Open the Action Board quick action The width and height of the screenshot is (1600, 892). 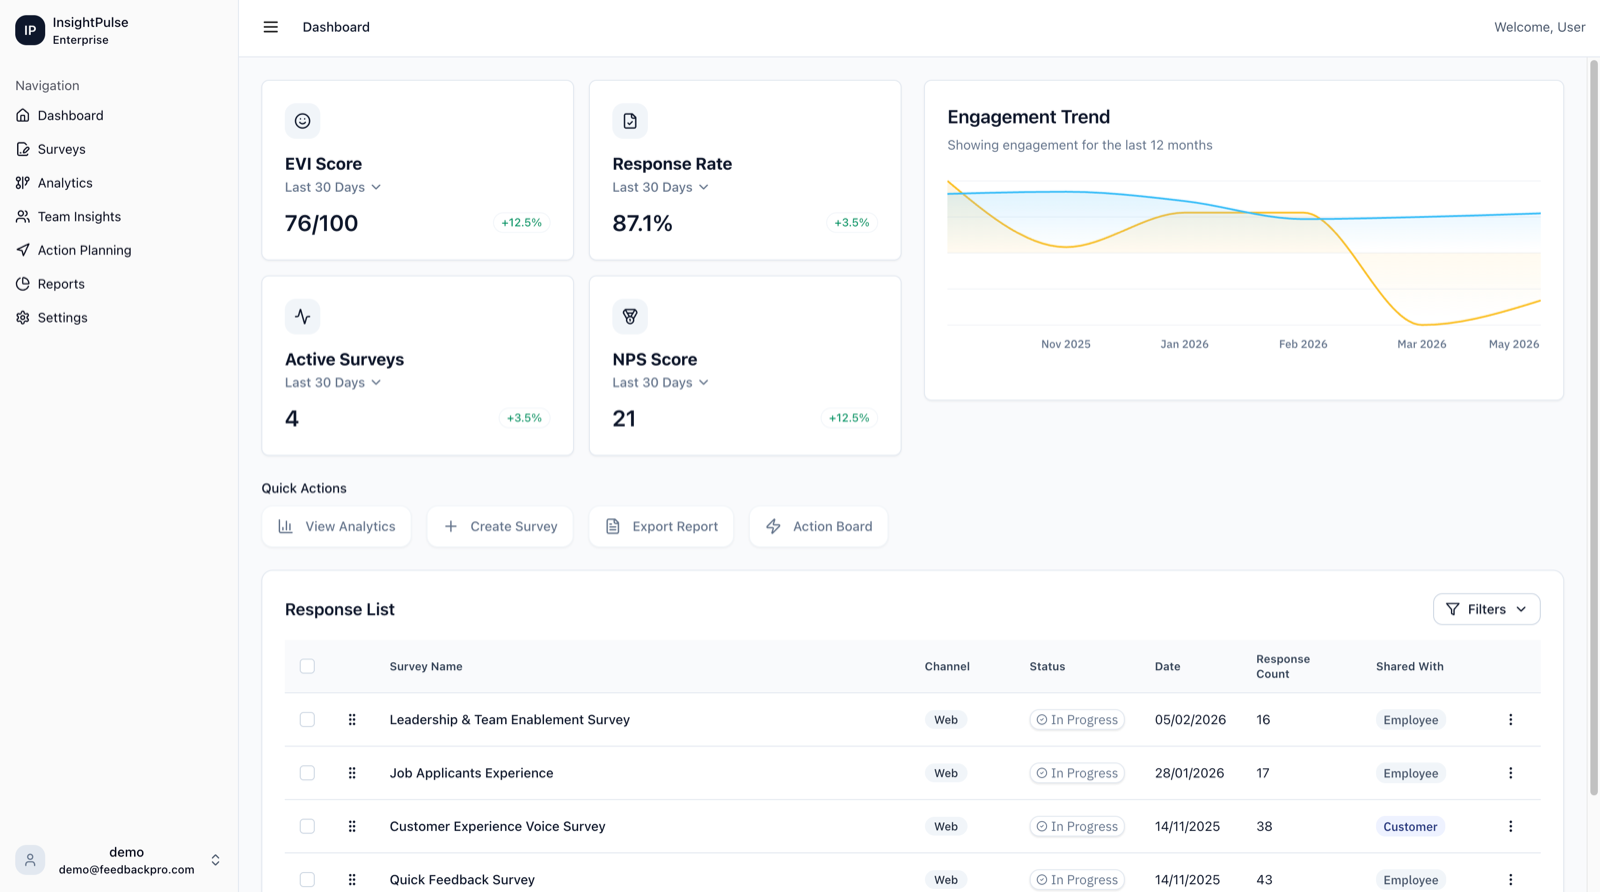(x=819, y=527)
